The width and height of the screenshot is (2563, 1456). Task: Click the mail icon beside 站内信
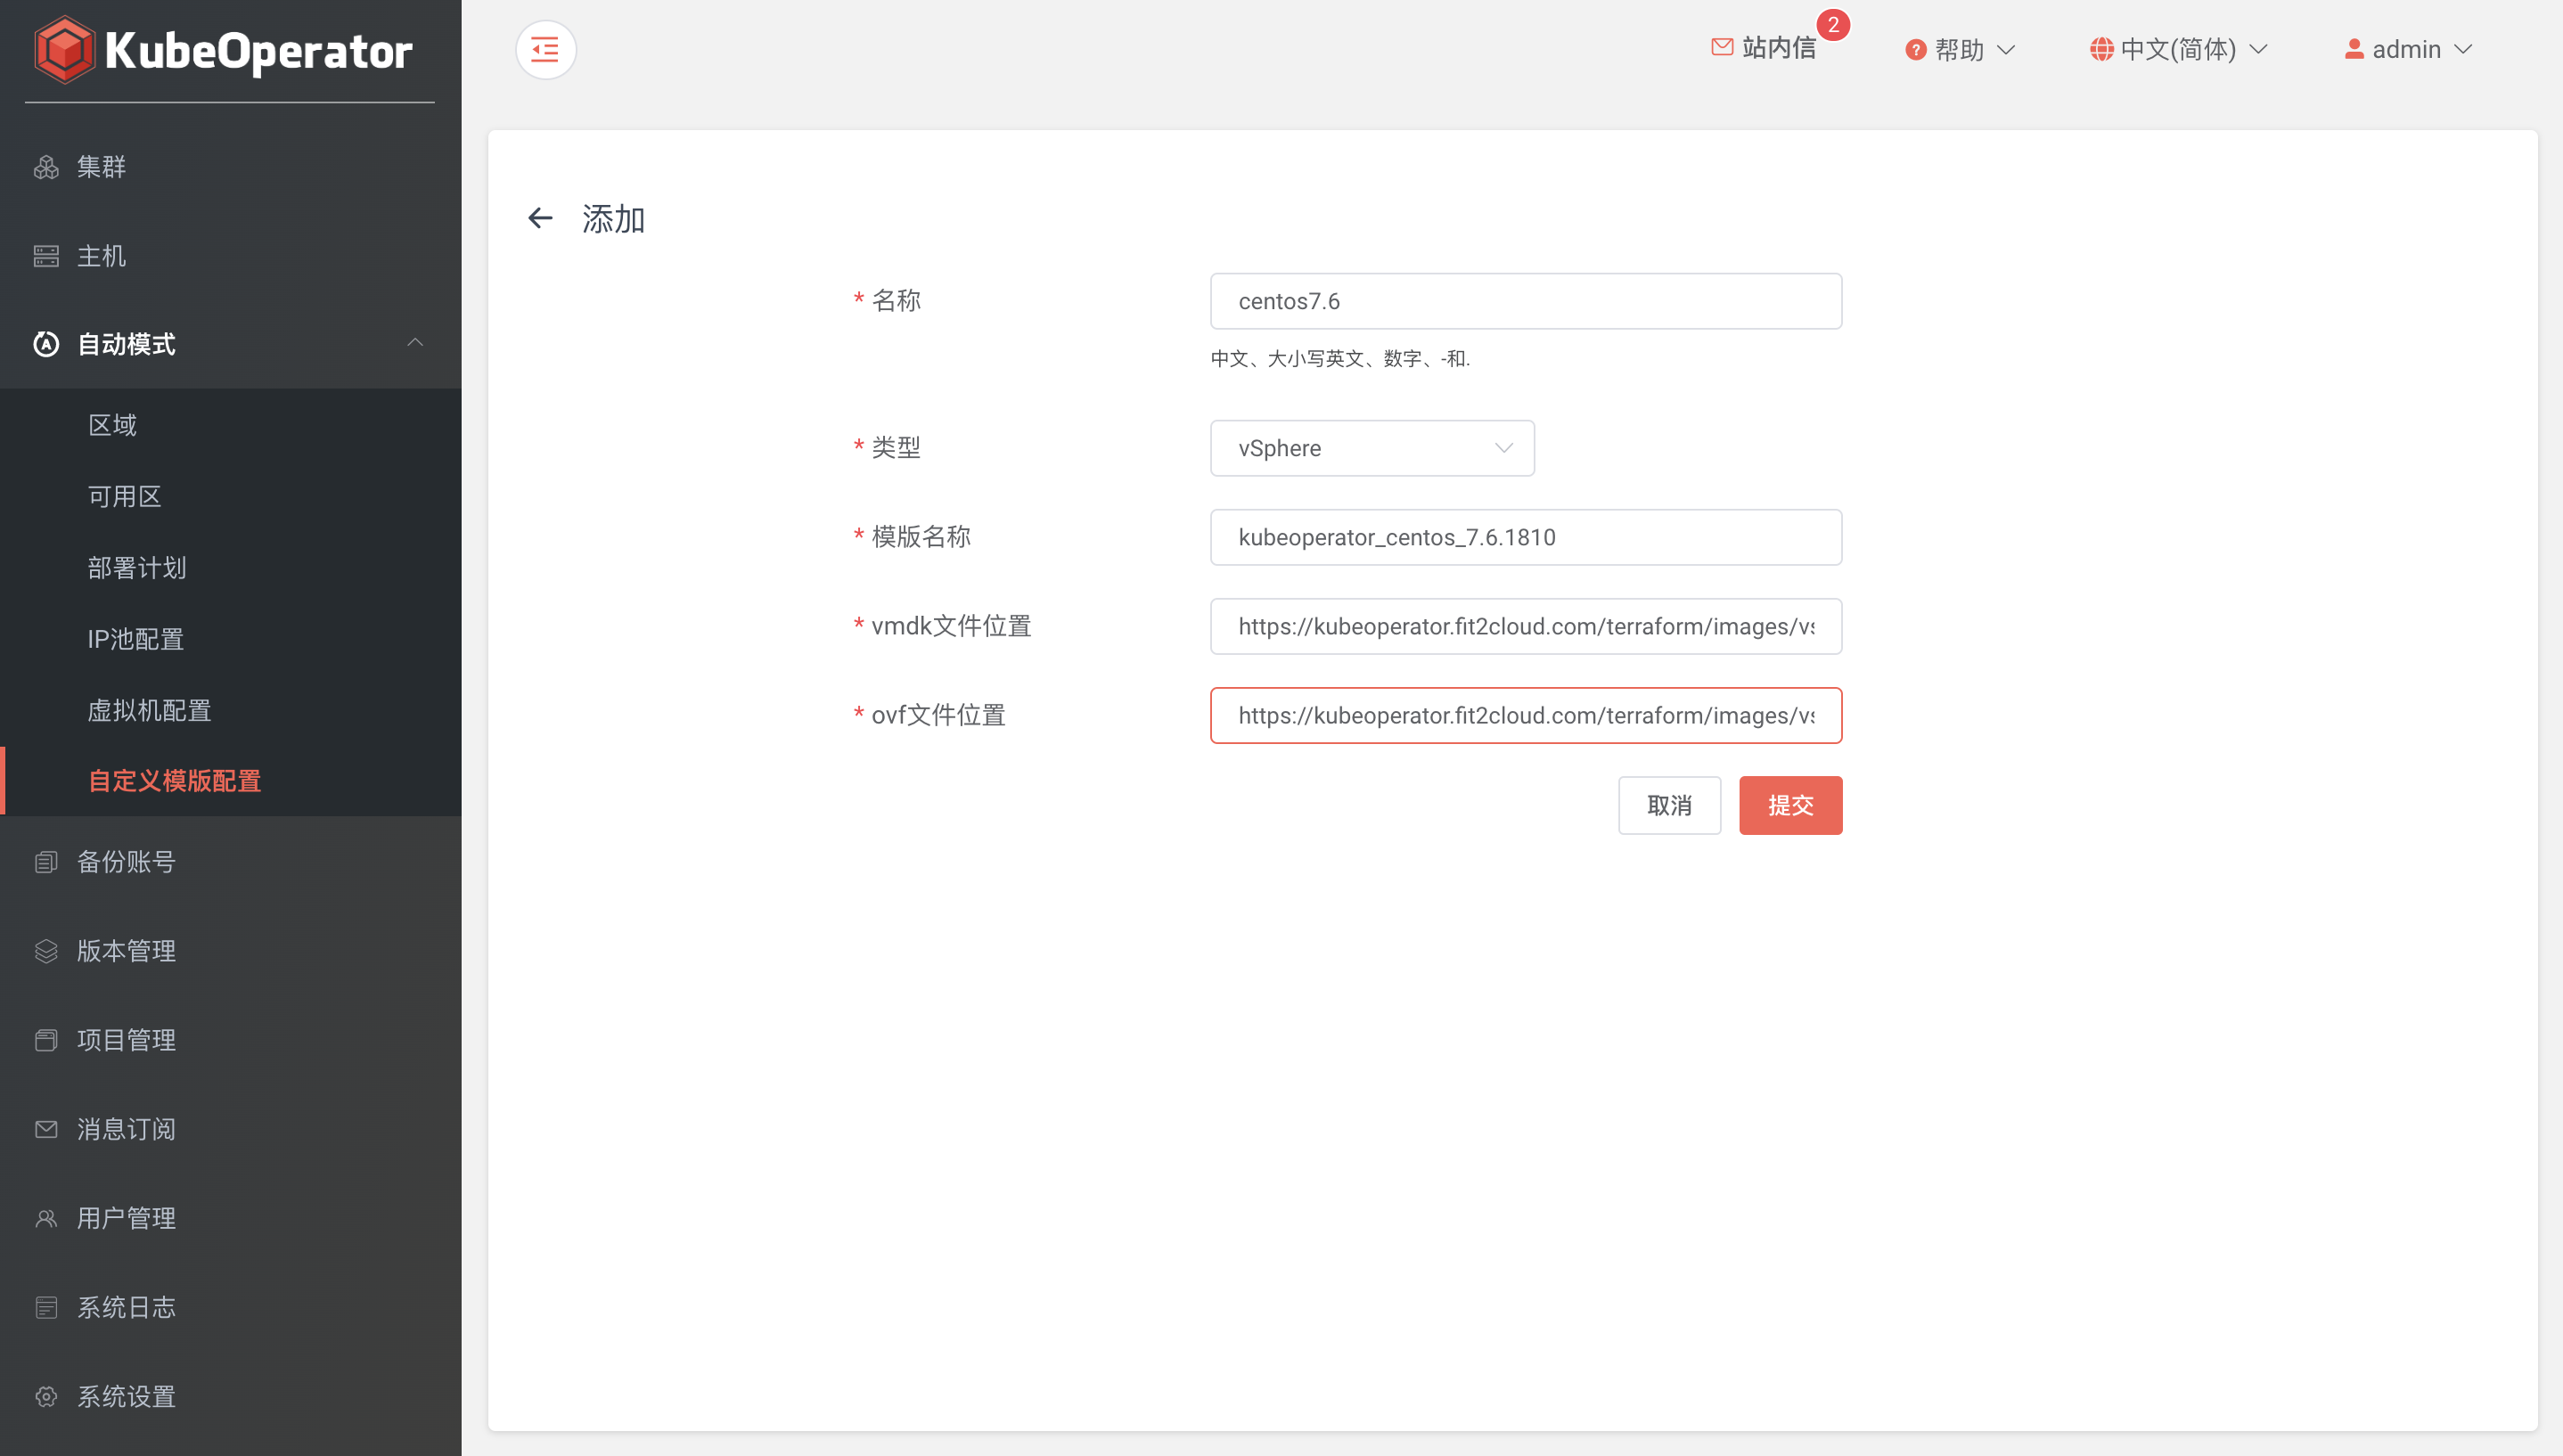point(1722,47)
